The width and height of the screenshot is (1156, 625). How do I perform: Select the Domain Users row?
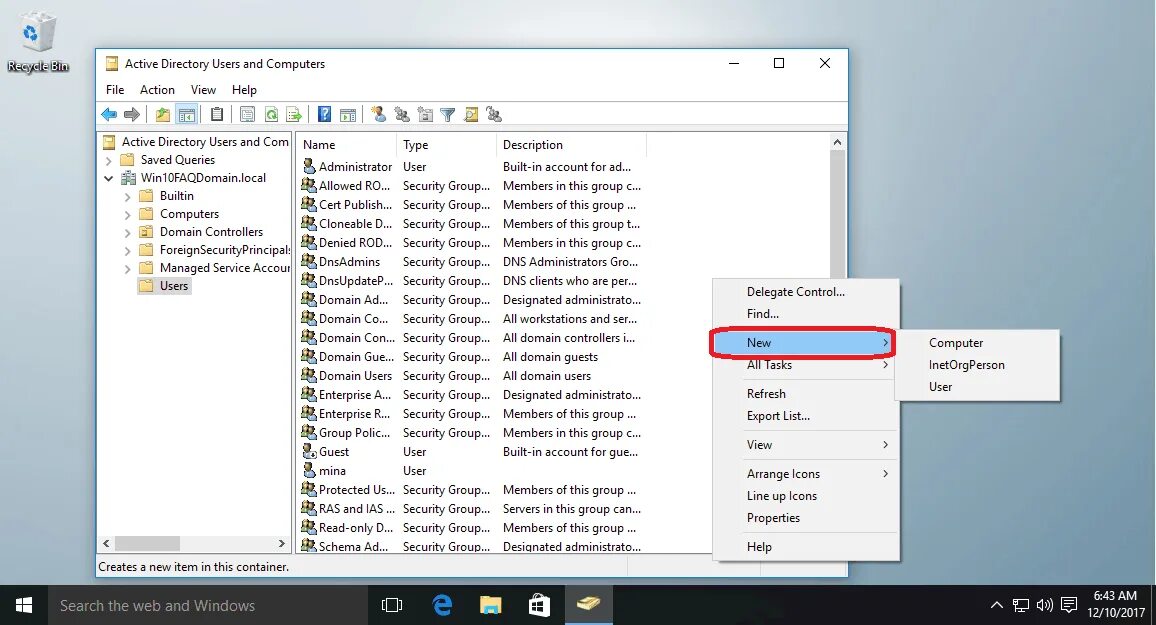point(472,376)
